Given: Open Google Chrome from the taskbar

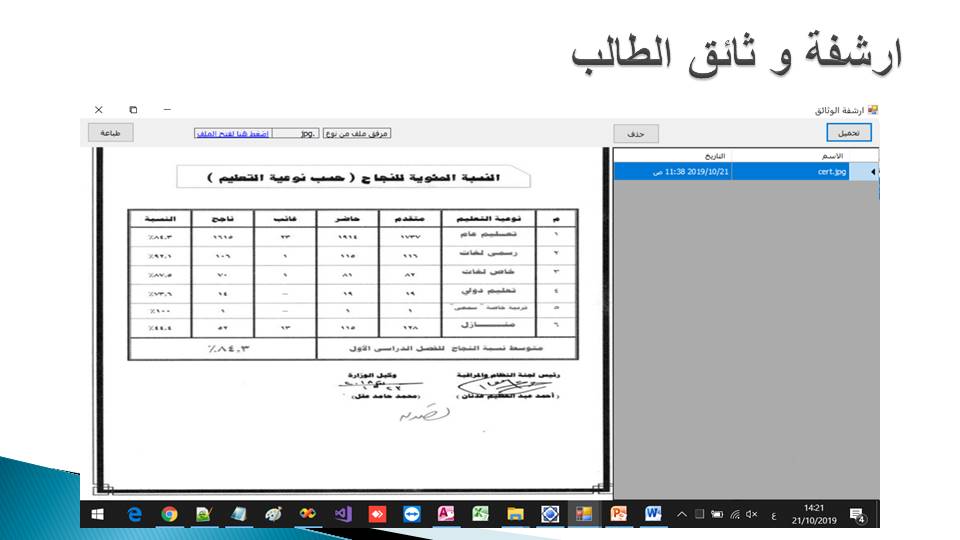Looking at the screenshot, I should click(169, 514).
